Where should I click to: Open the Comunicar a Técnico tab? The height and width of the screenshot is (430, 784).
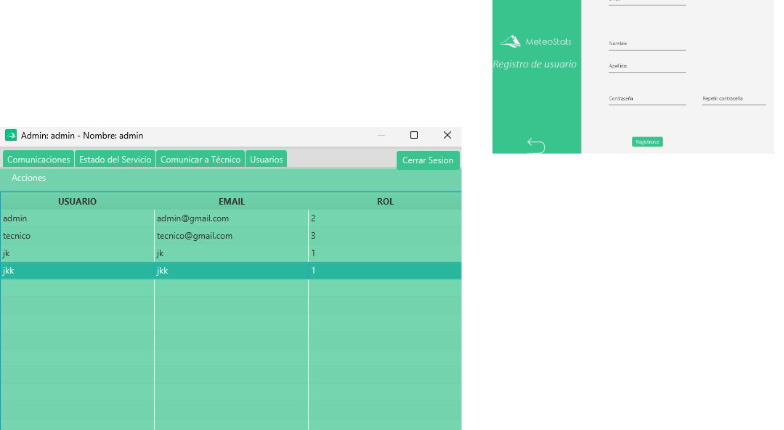click(x=200, y=160)
